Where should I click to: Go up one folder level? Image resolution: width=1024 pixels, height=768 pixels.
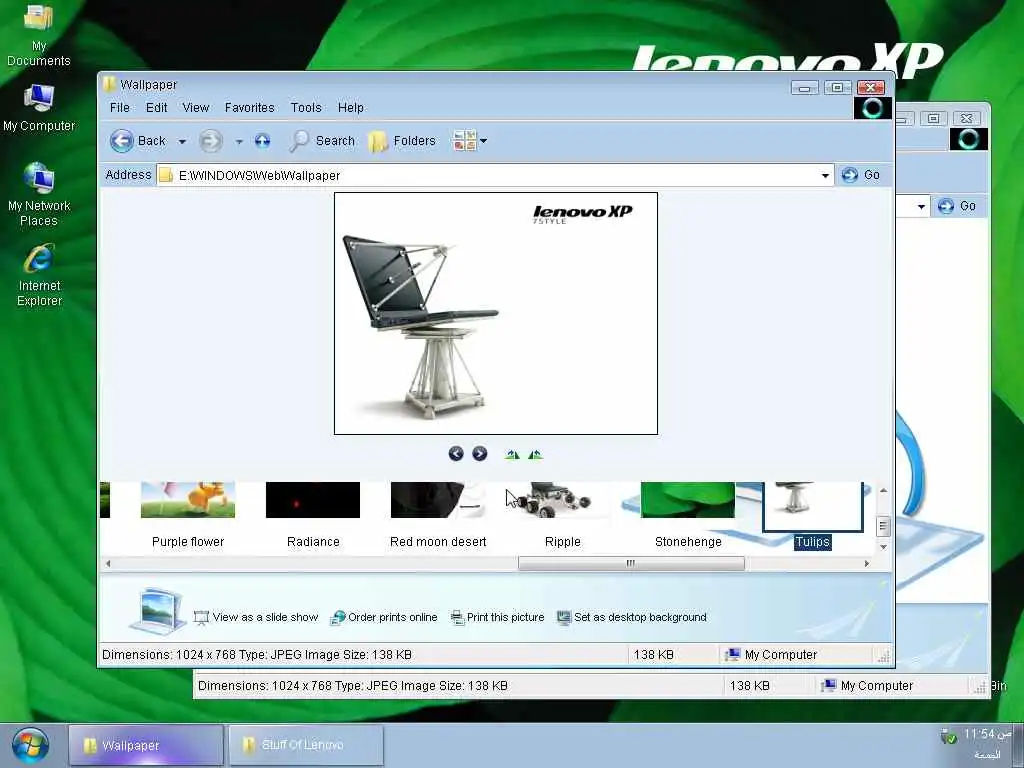pyautogui.click(x=263, y=140)
